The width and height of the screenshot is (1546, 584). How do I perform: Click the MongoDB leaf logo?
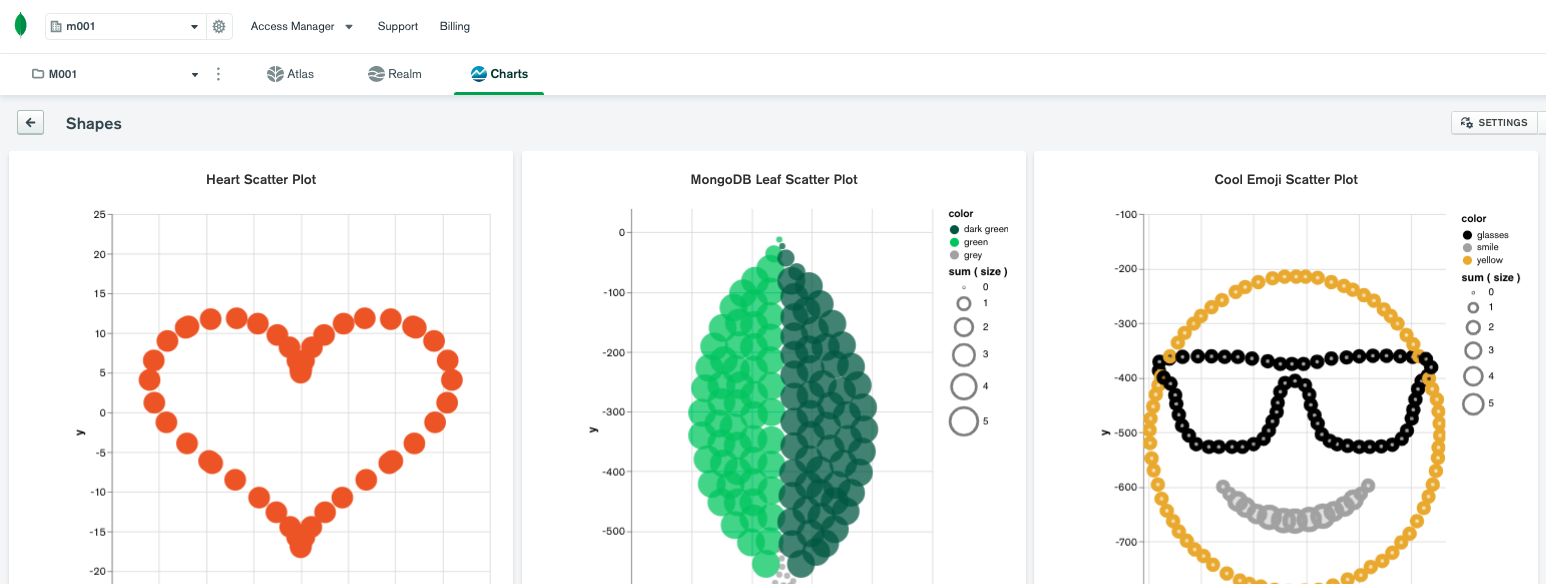pos(21,26)
